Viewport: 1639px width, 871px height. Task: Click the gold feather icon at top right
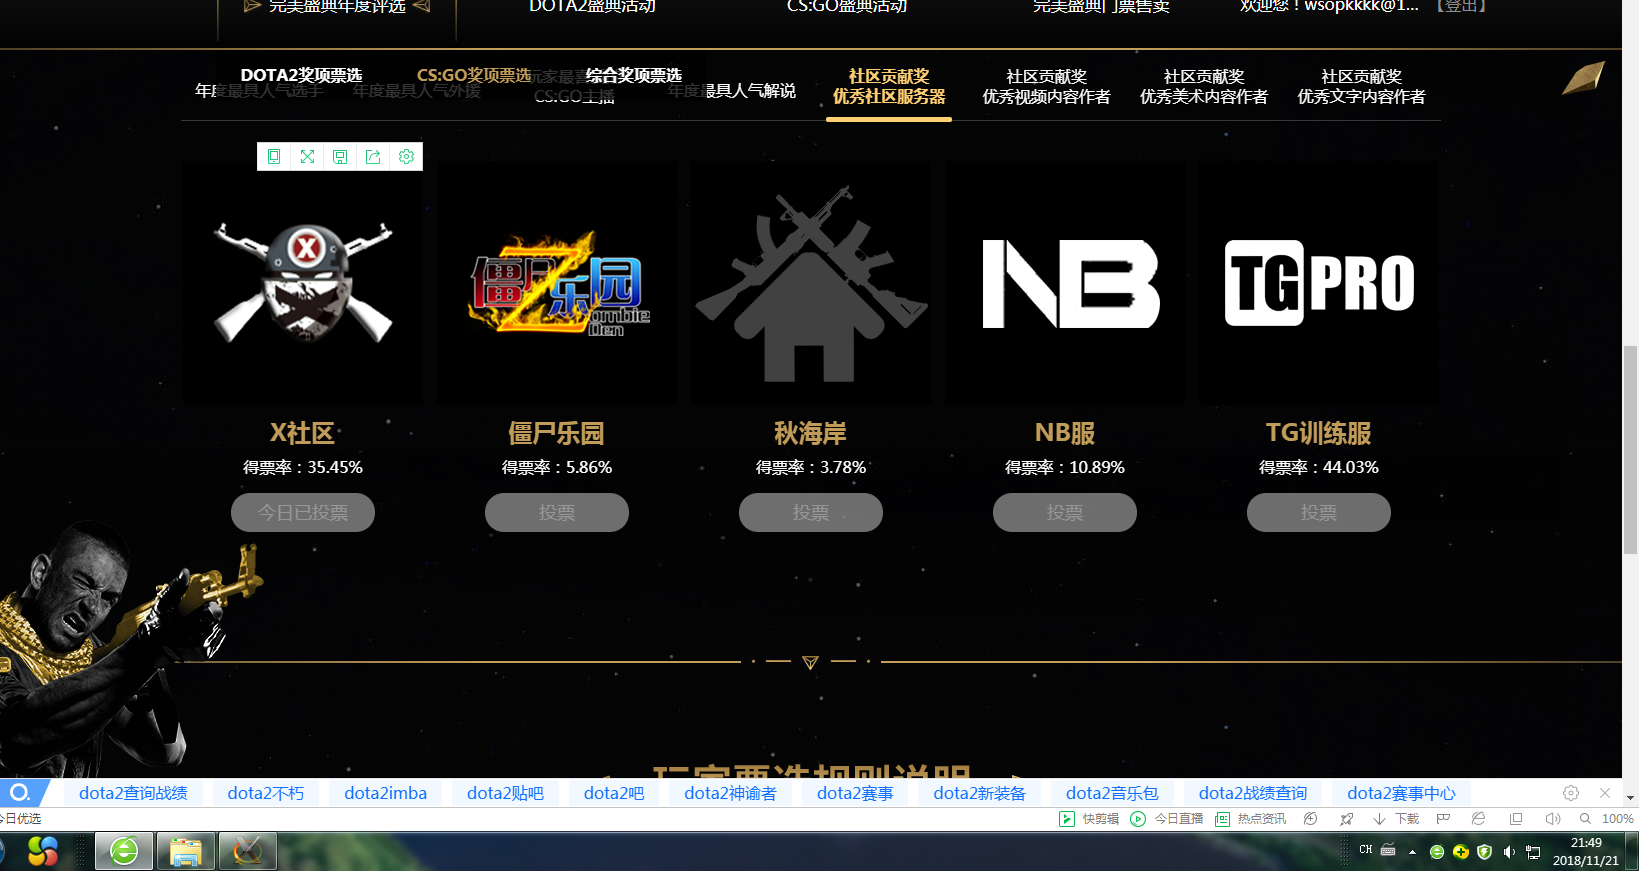click(1583, 78)
